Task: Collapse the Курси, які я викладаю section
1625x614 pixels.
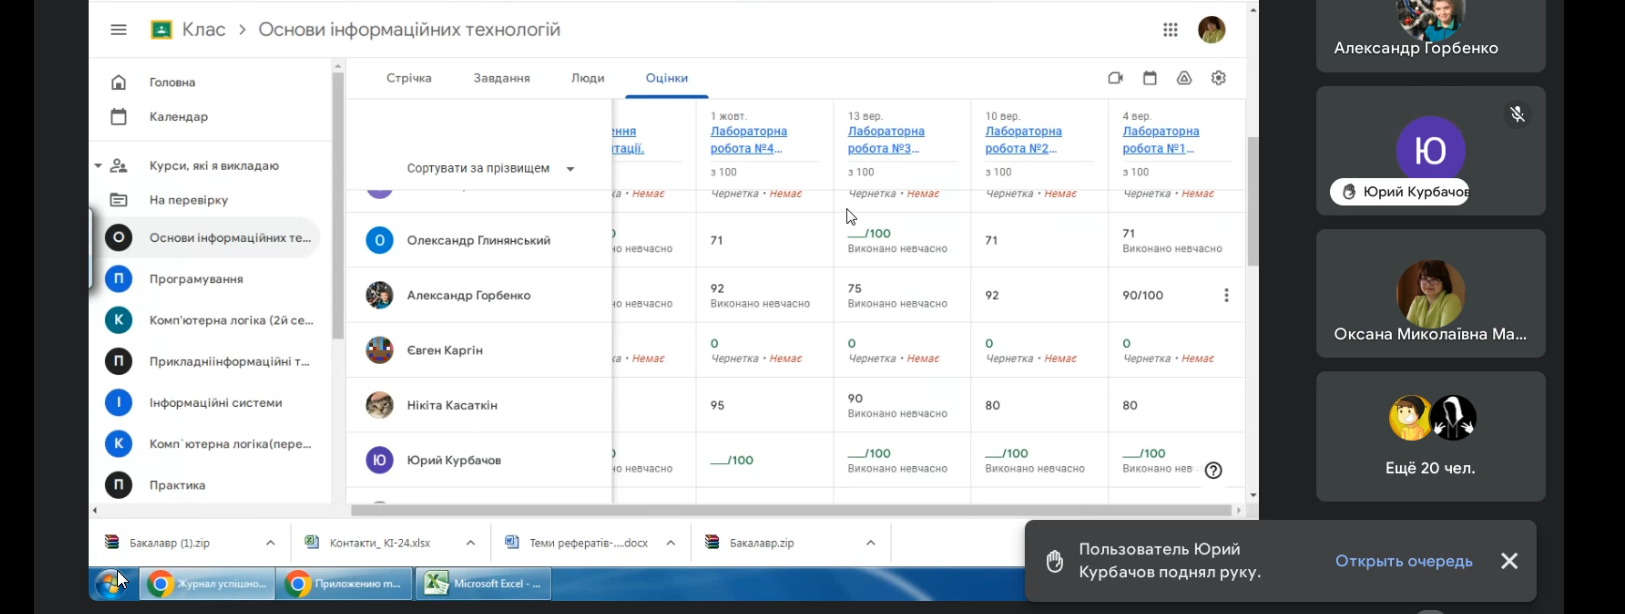Action: [98, 166]
